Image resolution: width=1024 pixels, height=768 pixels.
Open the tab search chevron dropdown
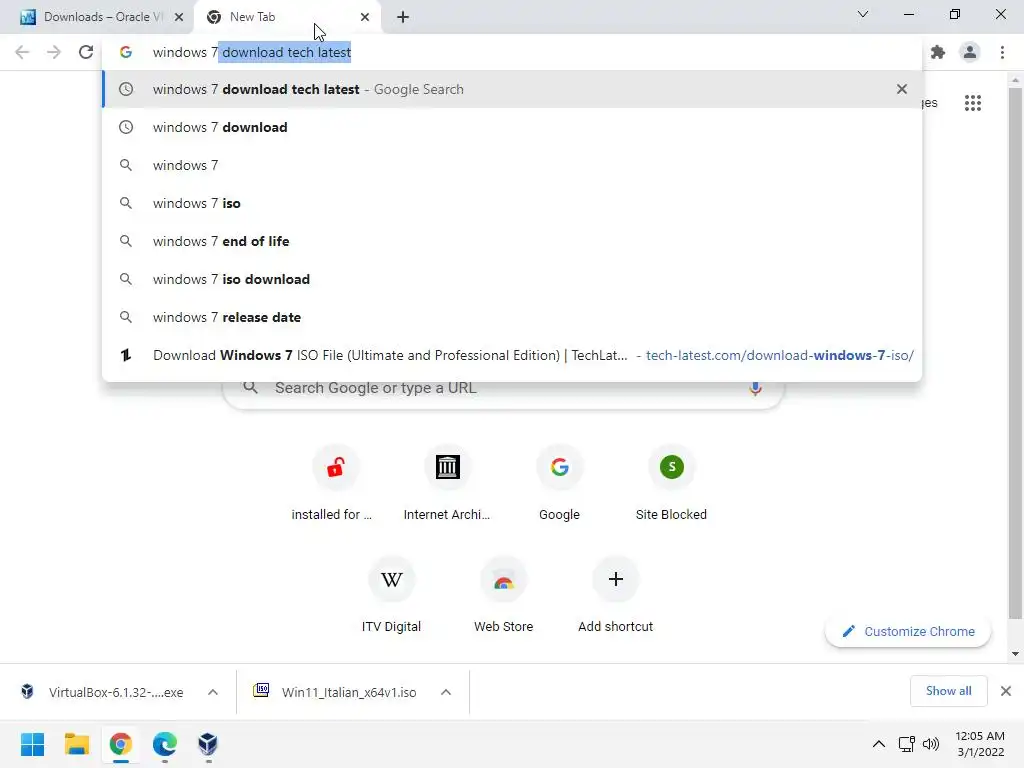pyautogui.click(x=863, y=14)
